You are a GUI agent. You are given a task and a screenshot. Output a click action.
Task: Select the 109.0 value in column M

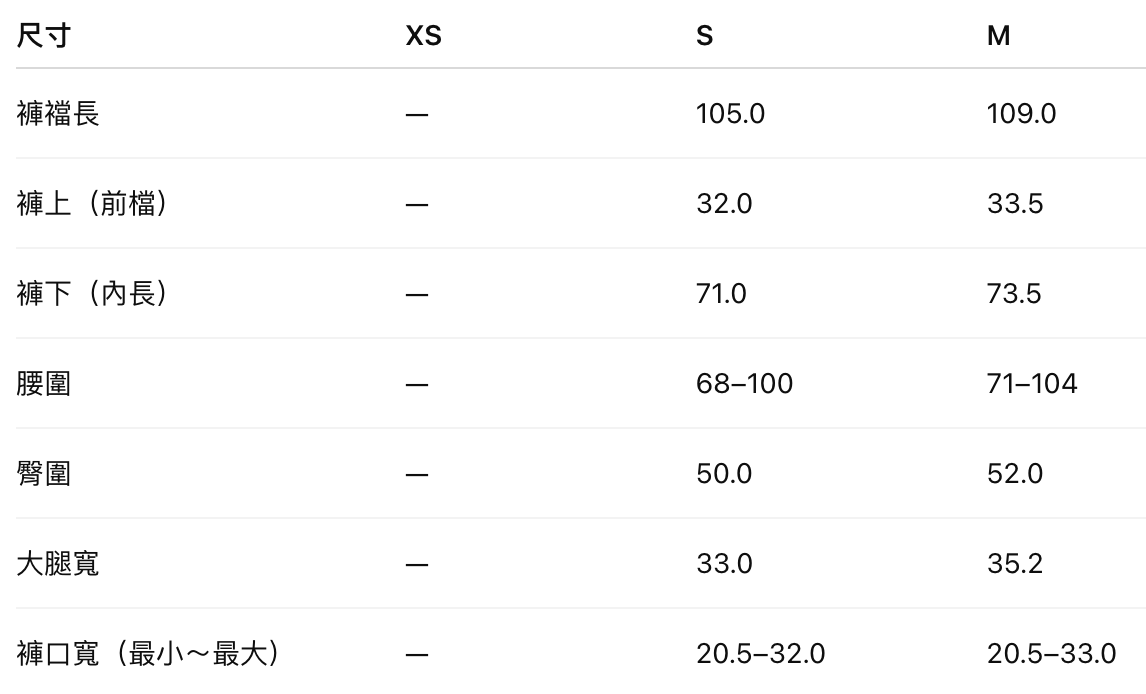click(x=1021, y=114)
